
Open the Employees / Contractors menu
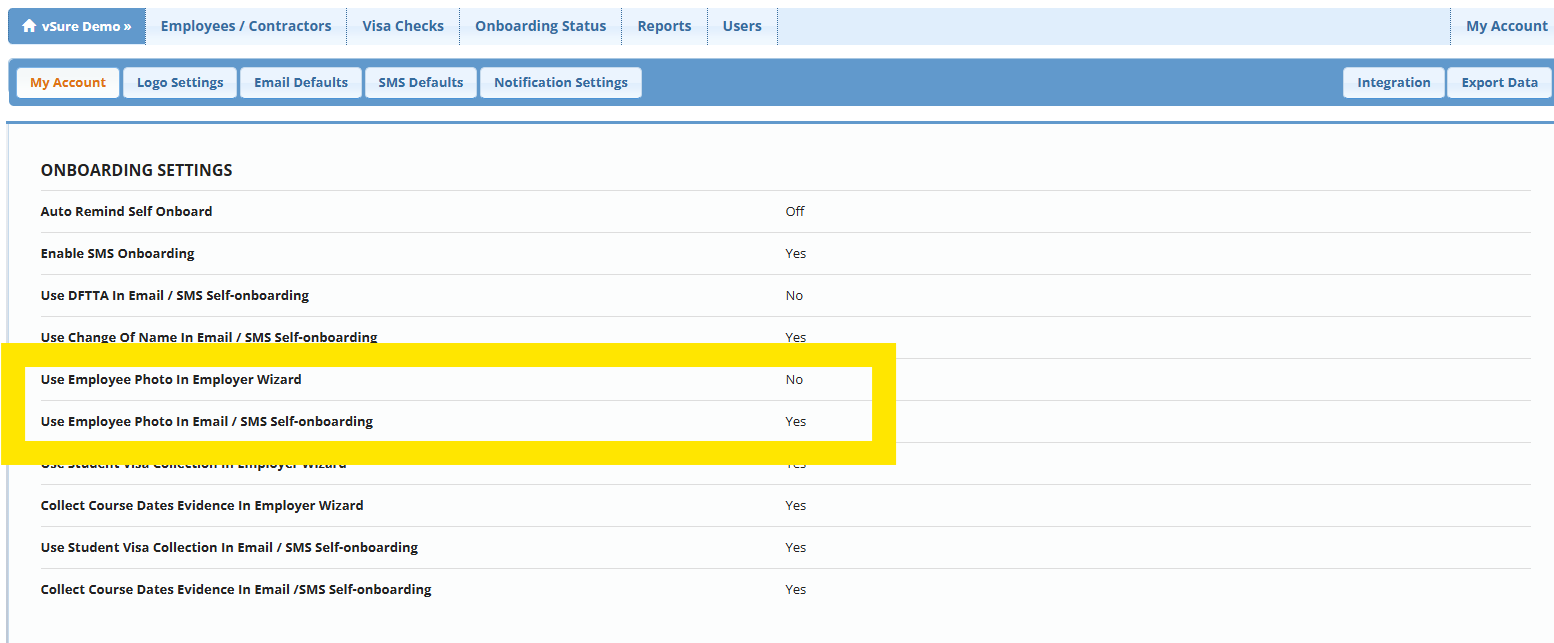245,26
